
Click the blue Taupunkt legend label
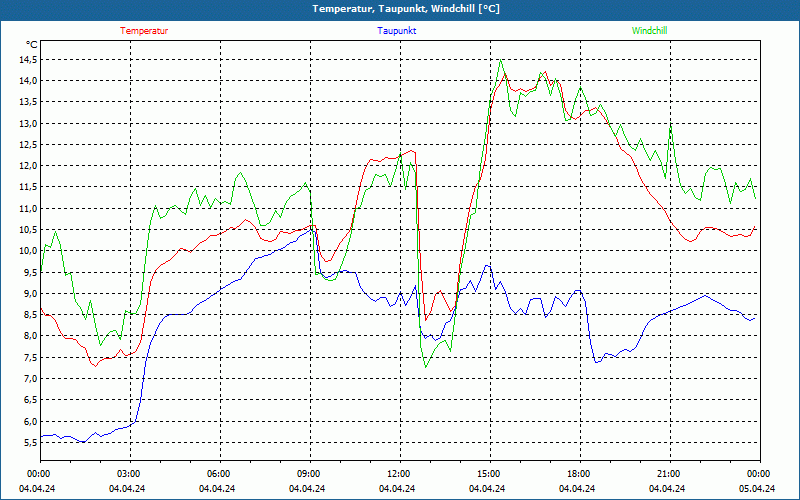396,31
